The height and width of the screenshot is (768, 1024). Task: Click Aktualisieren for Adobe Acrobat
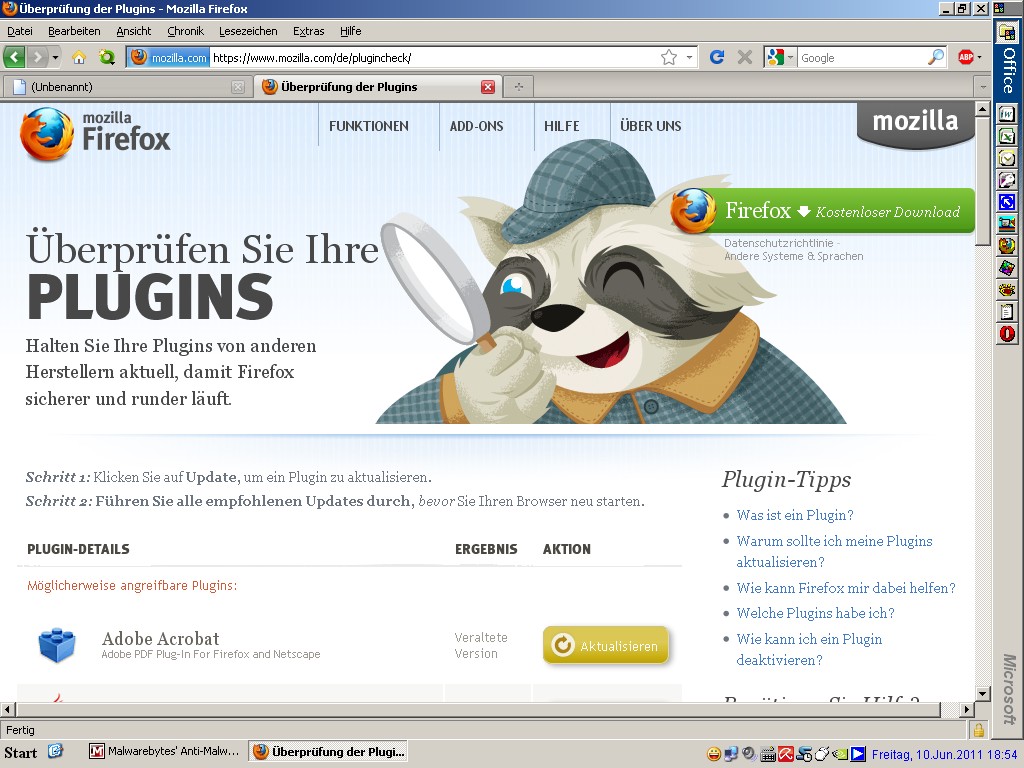pos(606,645)
